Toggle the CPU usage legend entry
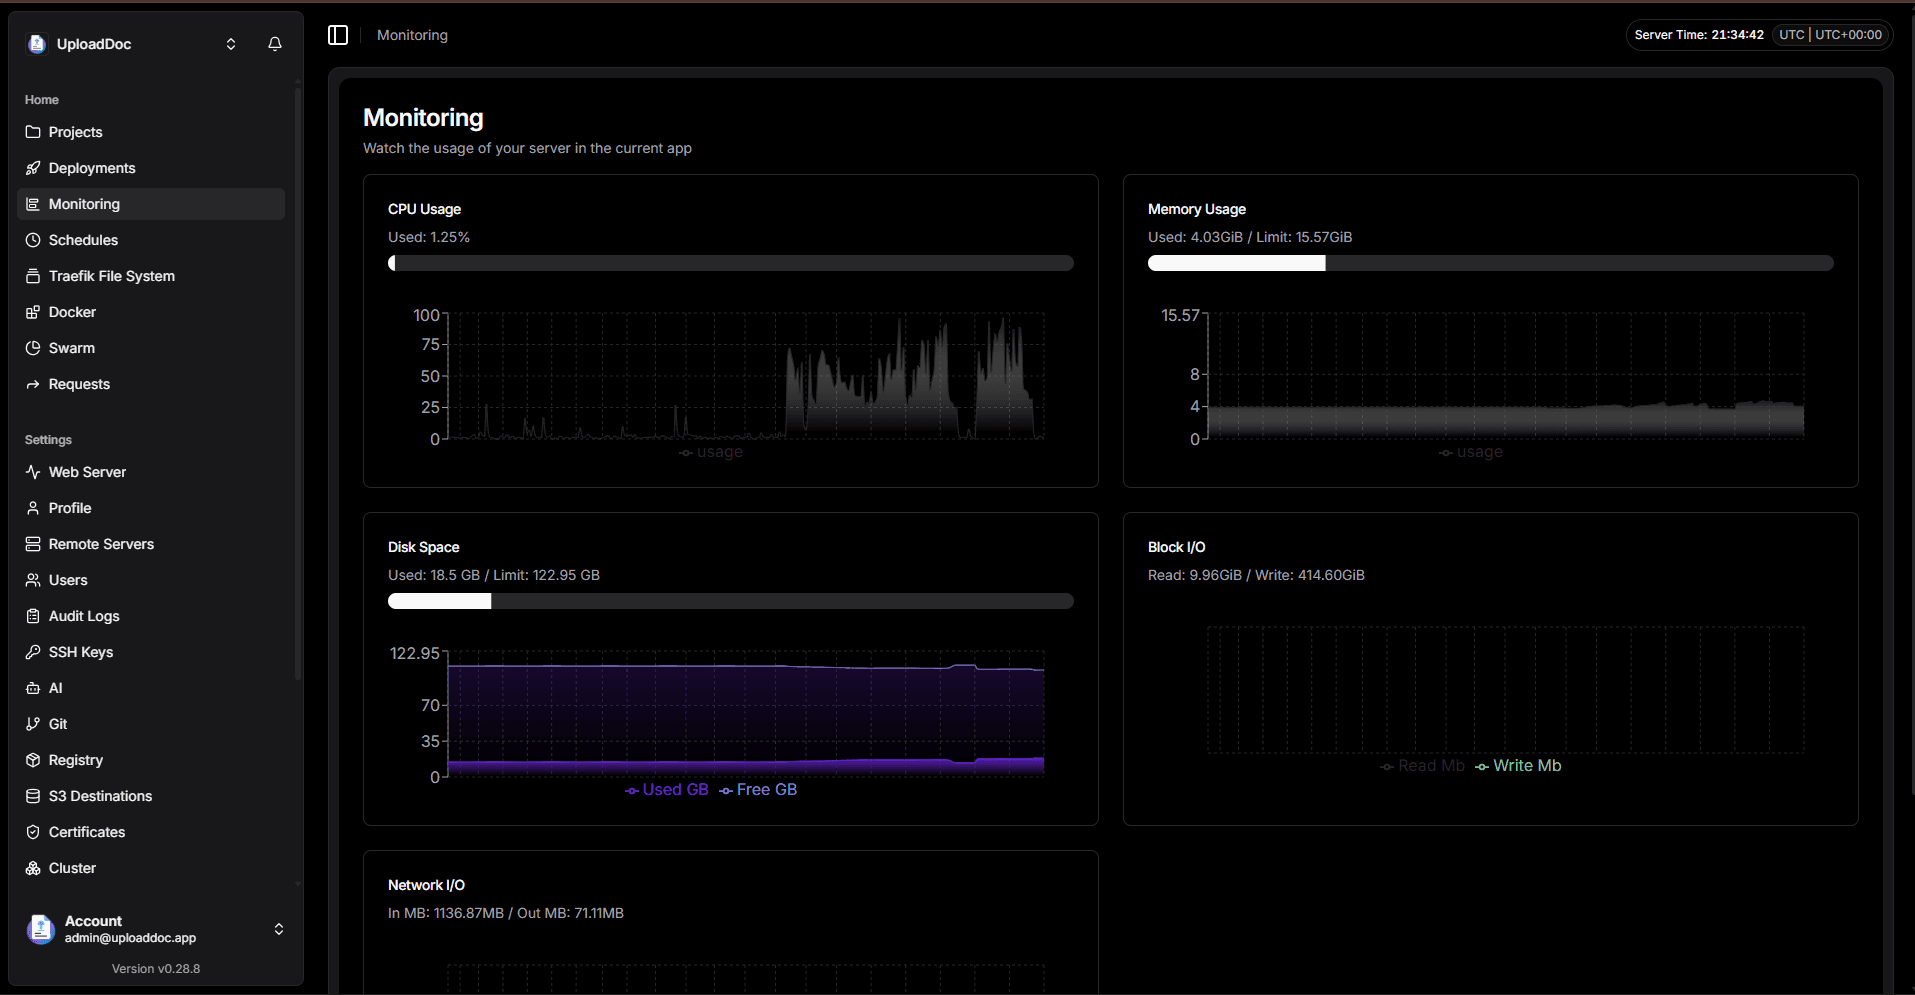 coord(711,452)
